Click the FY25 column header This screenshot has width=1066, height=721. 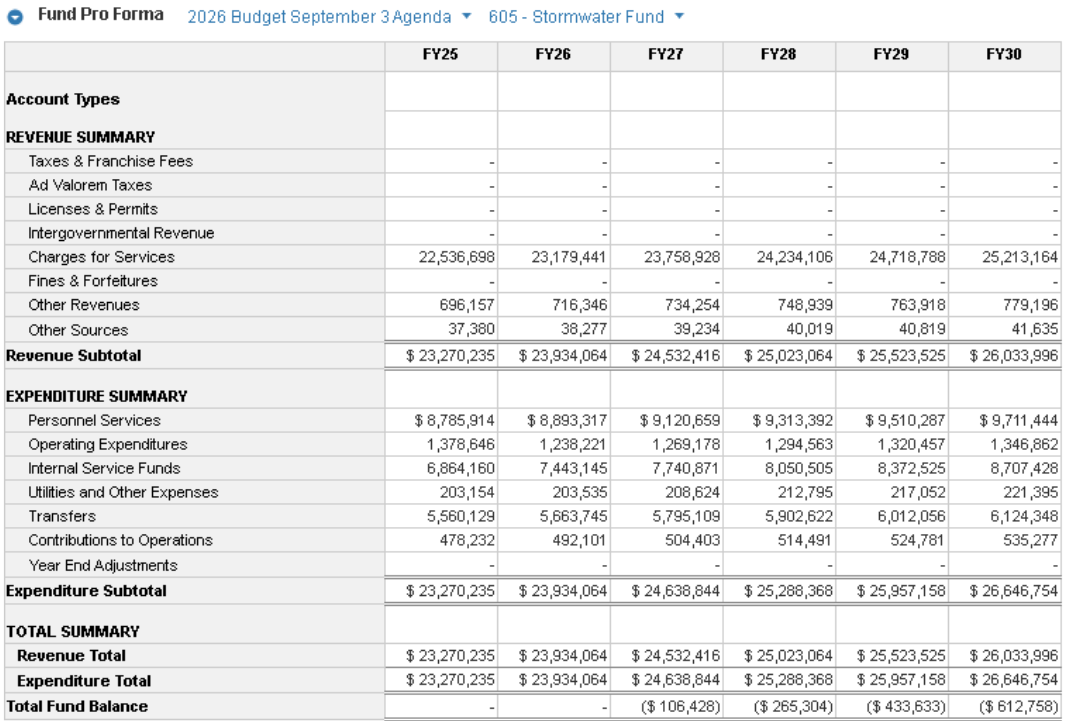tap(440, 56)
